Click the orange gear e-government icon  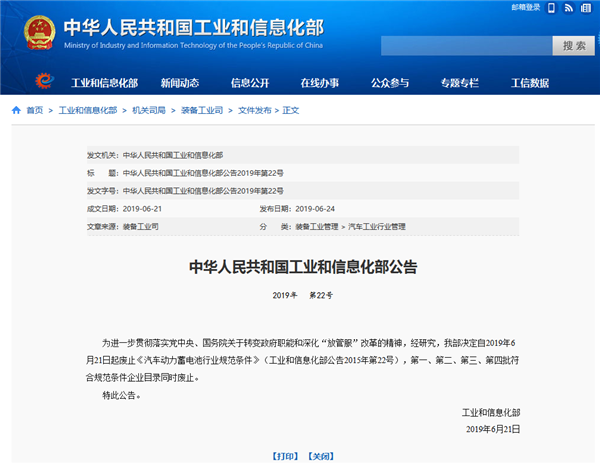(44, 81)
